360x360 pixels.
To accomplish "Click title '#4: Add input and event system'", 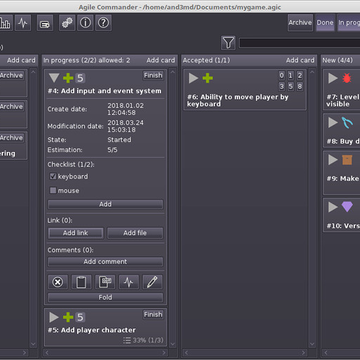I will 104,91.
